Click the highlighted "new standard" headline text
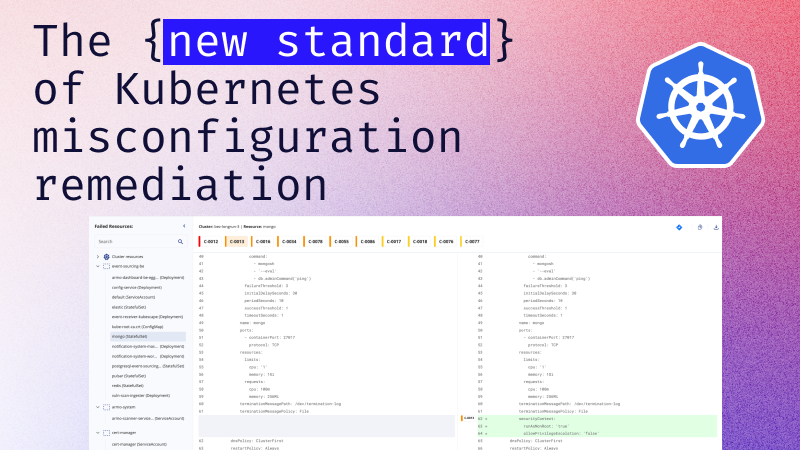The width and height of the screenshot is (800, 450). pyautogui.click(x=327, y=42)
